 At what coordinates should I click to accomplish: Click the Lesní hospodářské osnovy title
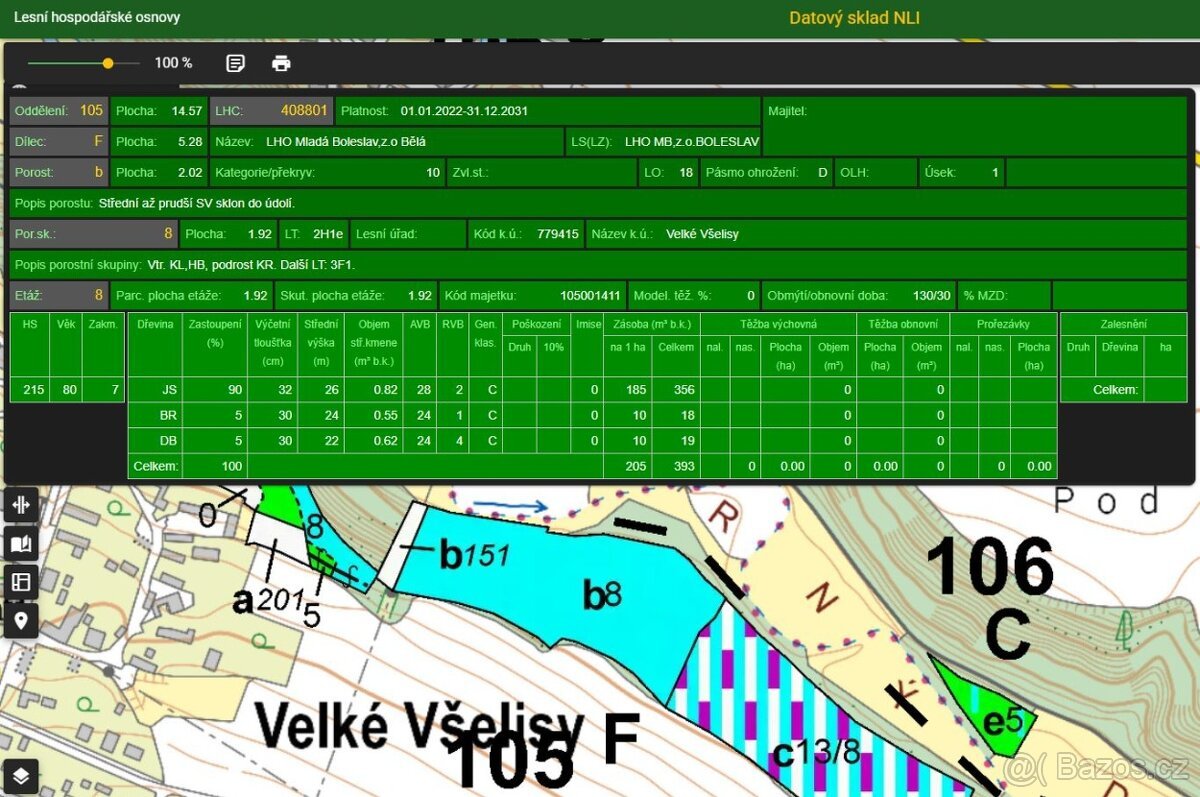point(97,18)
